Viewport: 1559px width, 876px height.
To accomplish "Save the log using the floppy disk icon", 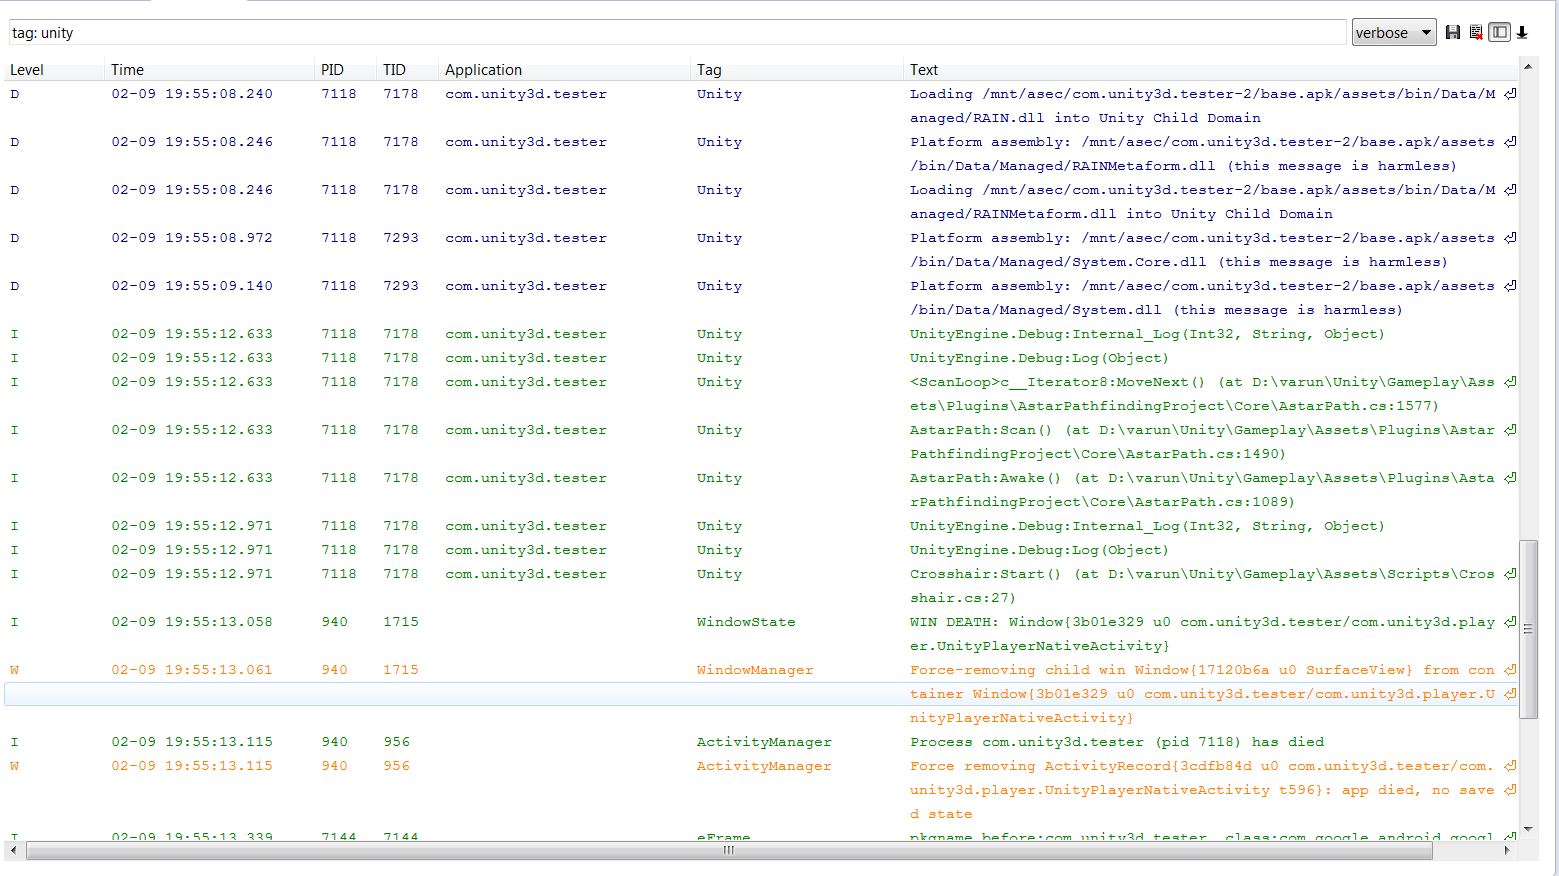I will pyautogui.click(x=1453, y=33).
